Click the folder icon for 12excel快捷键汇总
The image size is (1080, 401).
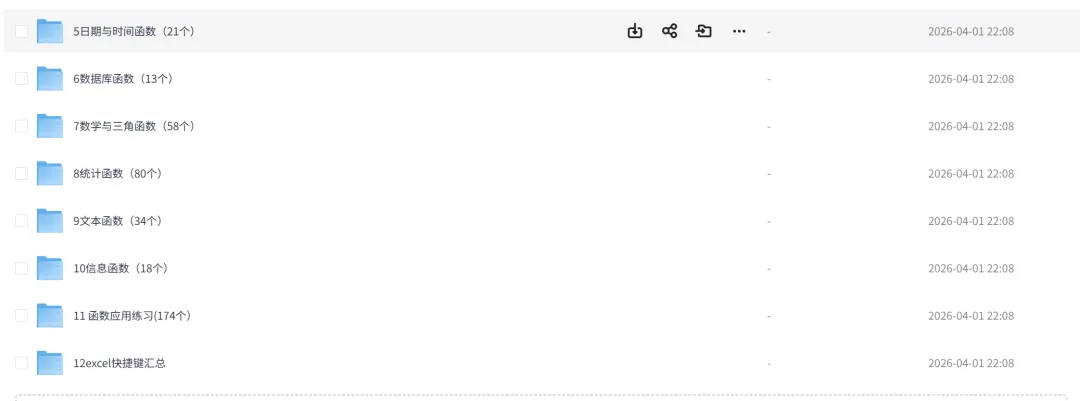pos(50,363)
